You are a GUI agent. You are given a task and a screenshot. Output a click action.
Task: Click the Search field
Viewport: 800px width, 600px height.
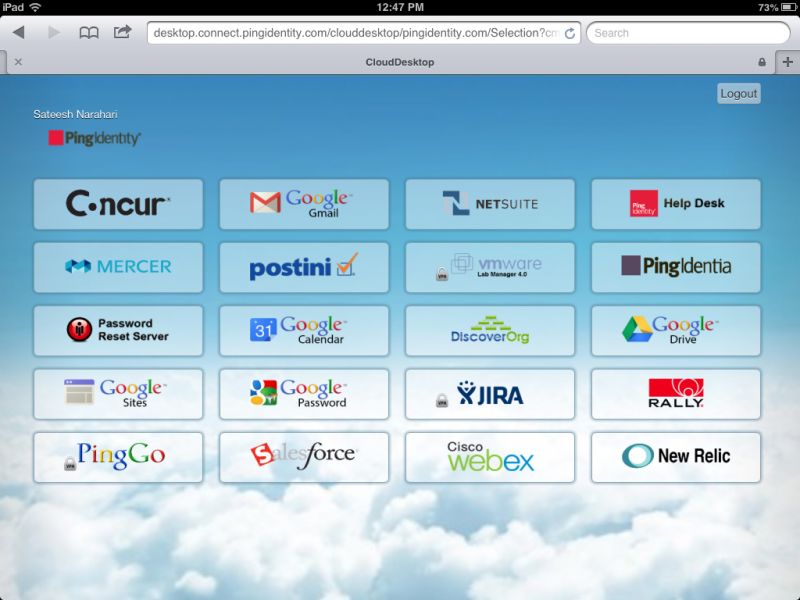pyautogui.click(x=688, y=33)
